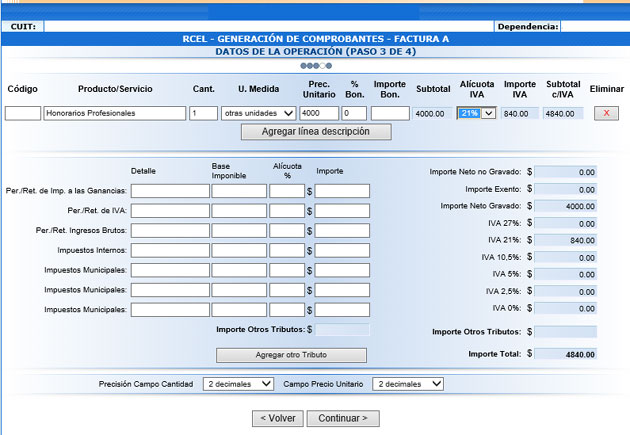
Task: Click Producto/Servicio field with Honorarios Profesionales
Action: click(115, 113)
